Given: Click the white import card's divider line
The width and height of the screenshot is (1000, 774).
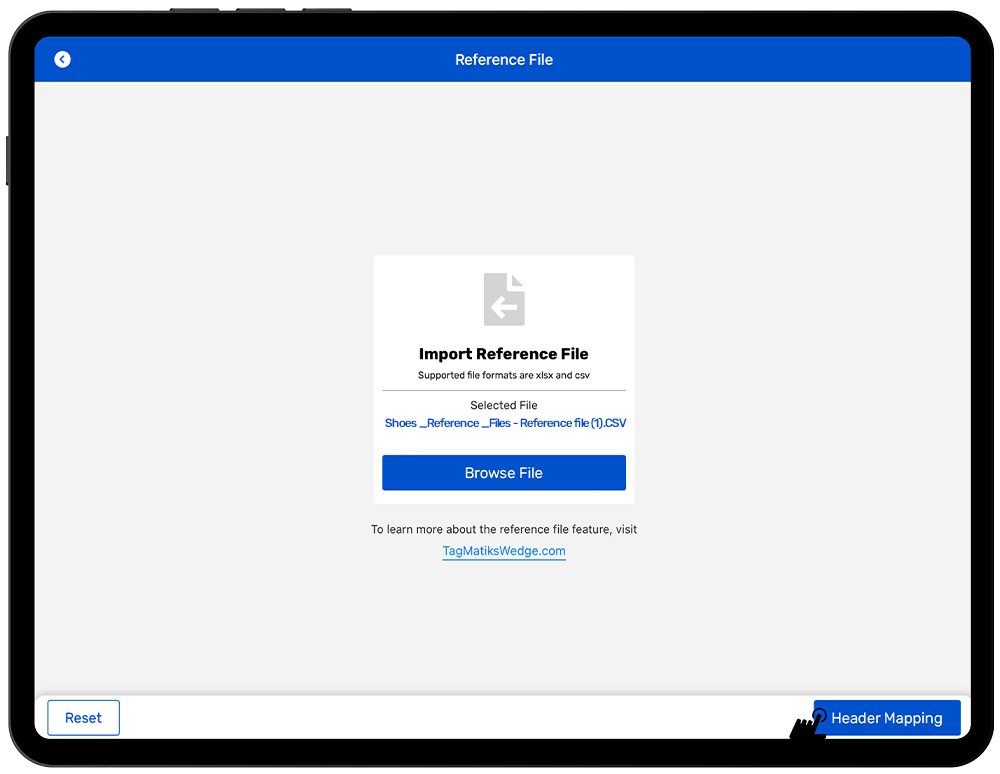Looking at the screenshot, I should pos(504,390).
